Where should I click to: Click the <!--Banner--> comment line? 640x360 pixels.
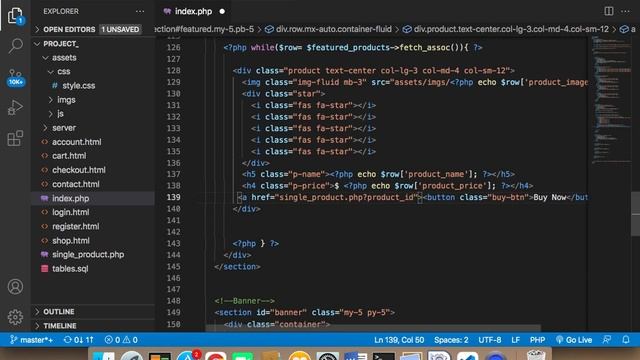[244, 301]
